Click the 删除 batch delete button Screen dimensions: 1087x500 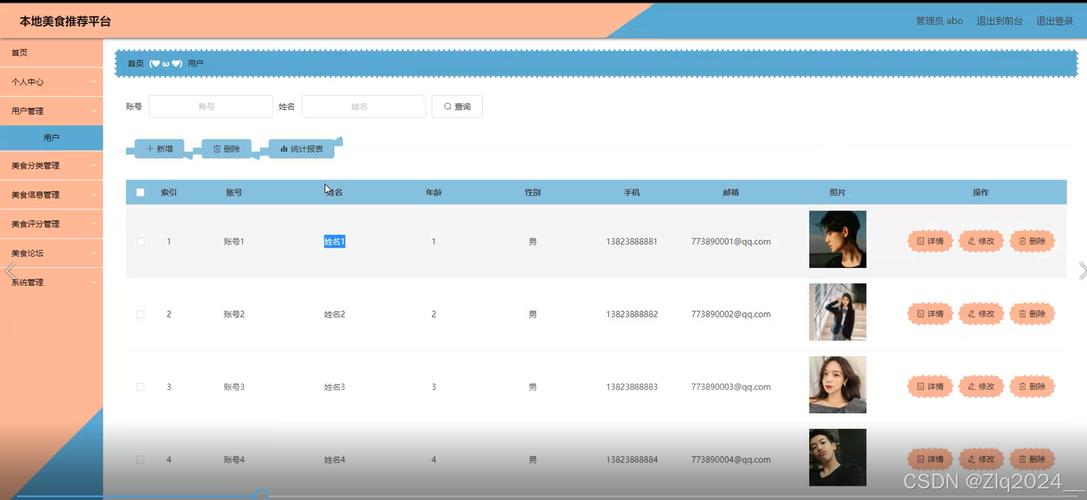[x=226, y=148]
